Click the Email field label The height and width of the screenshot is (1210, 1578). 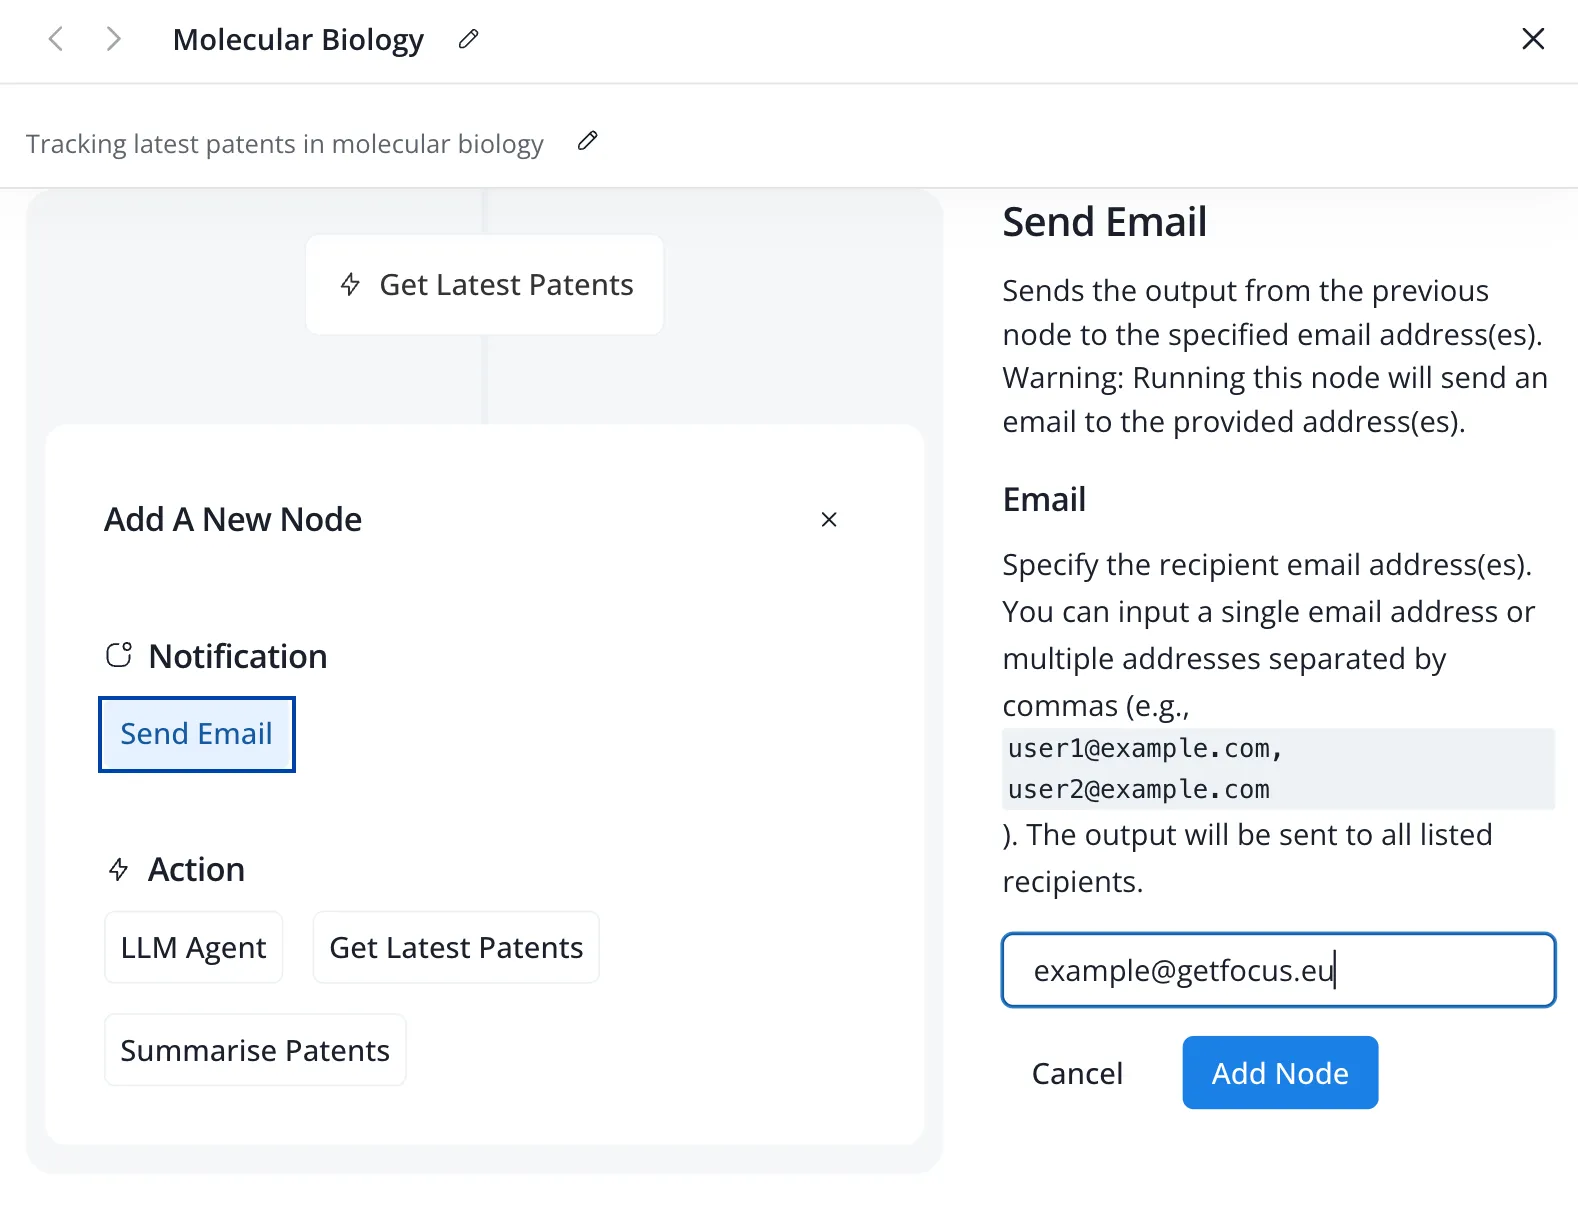tap(1044, 499)
